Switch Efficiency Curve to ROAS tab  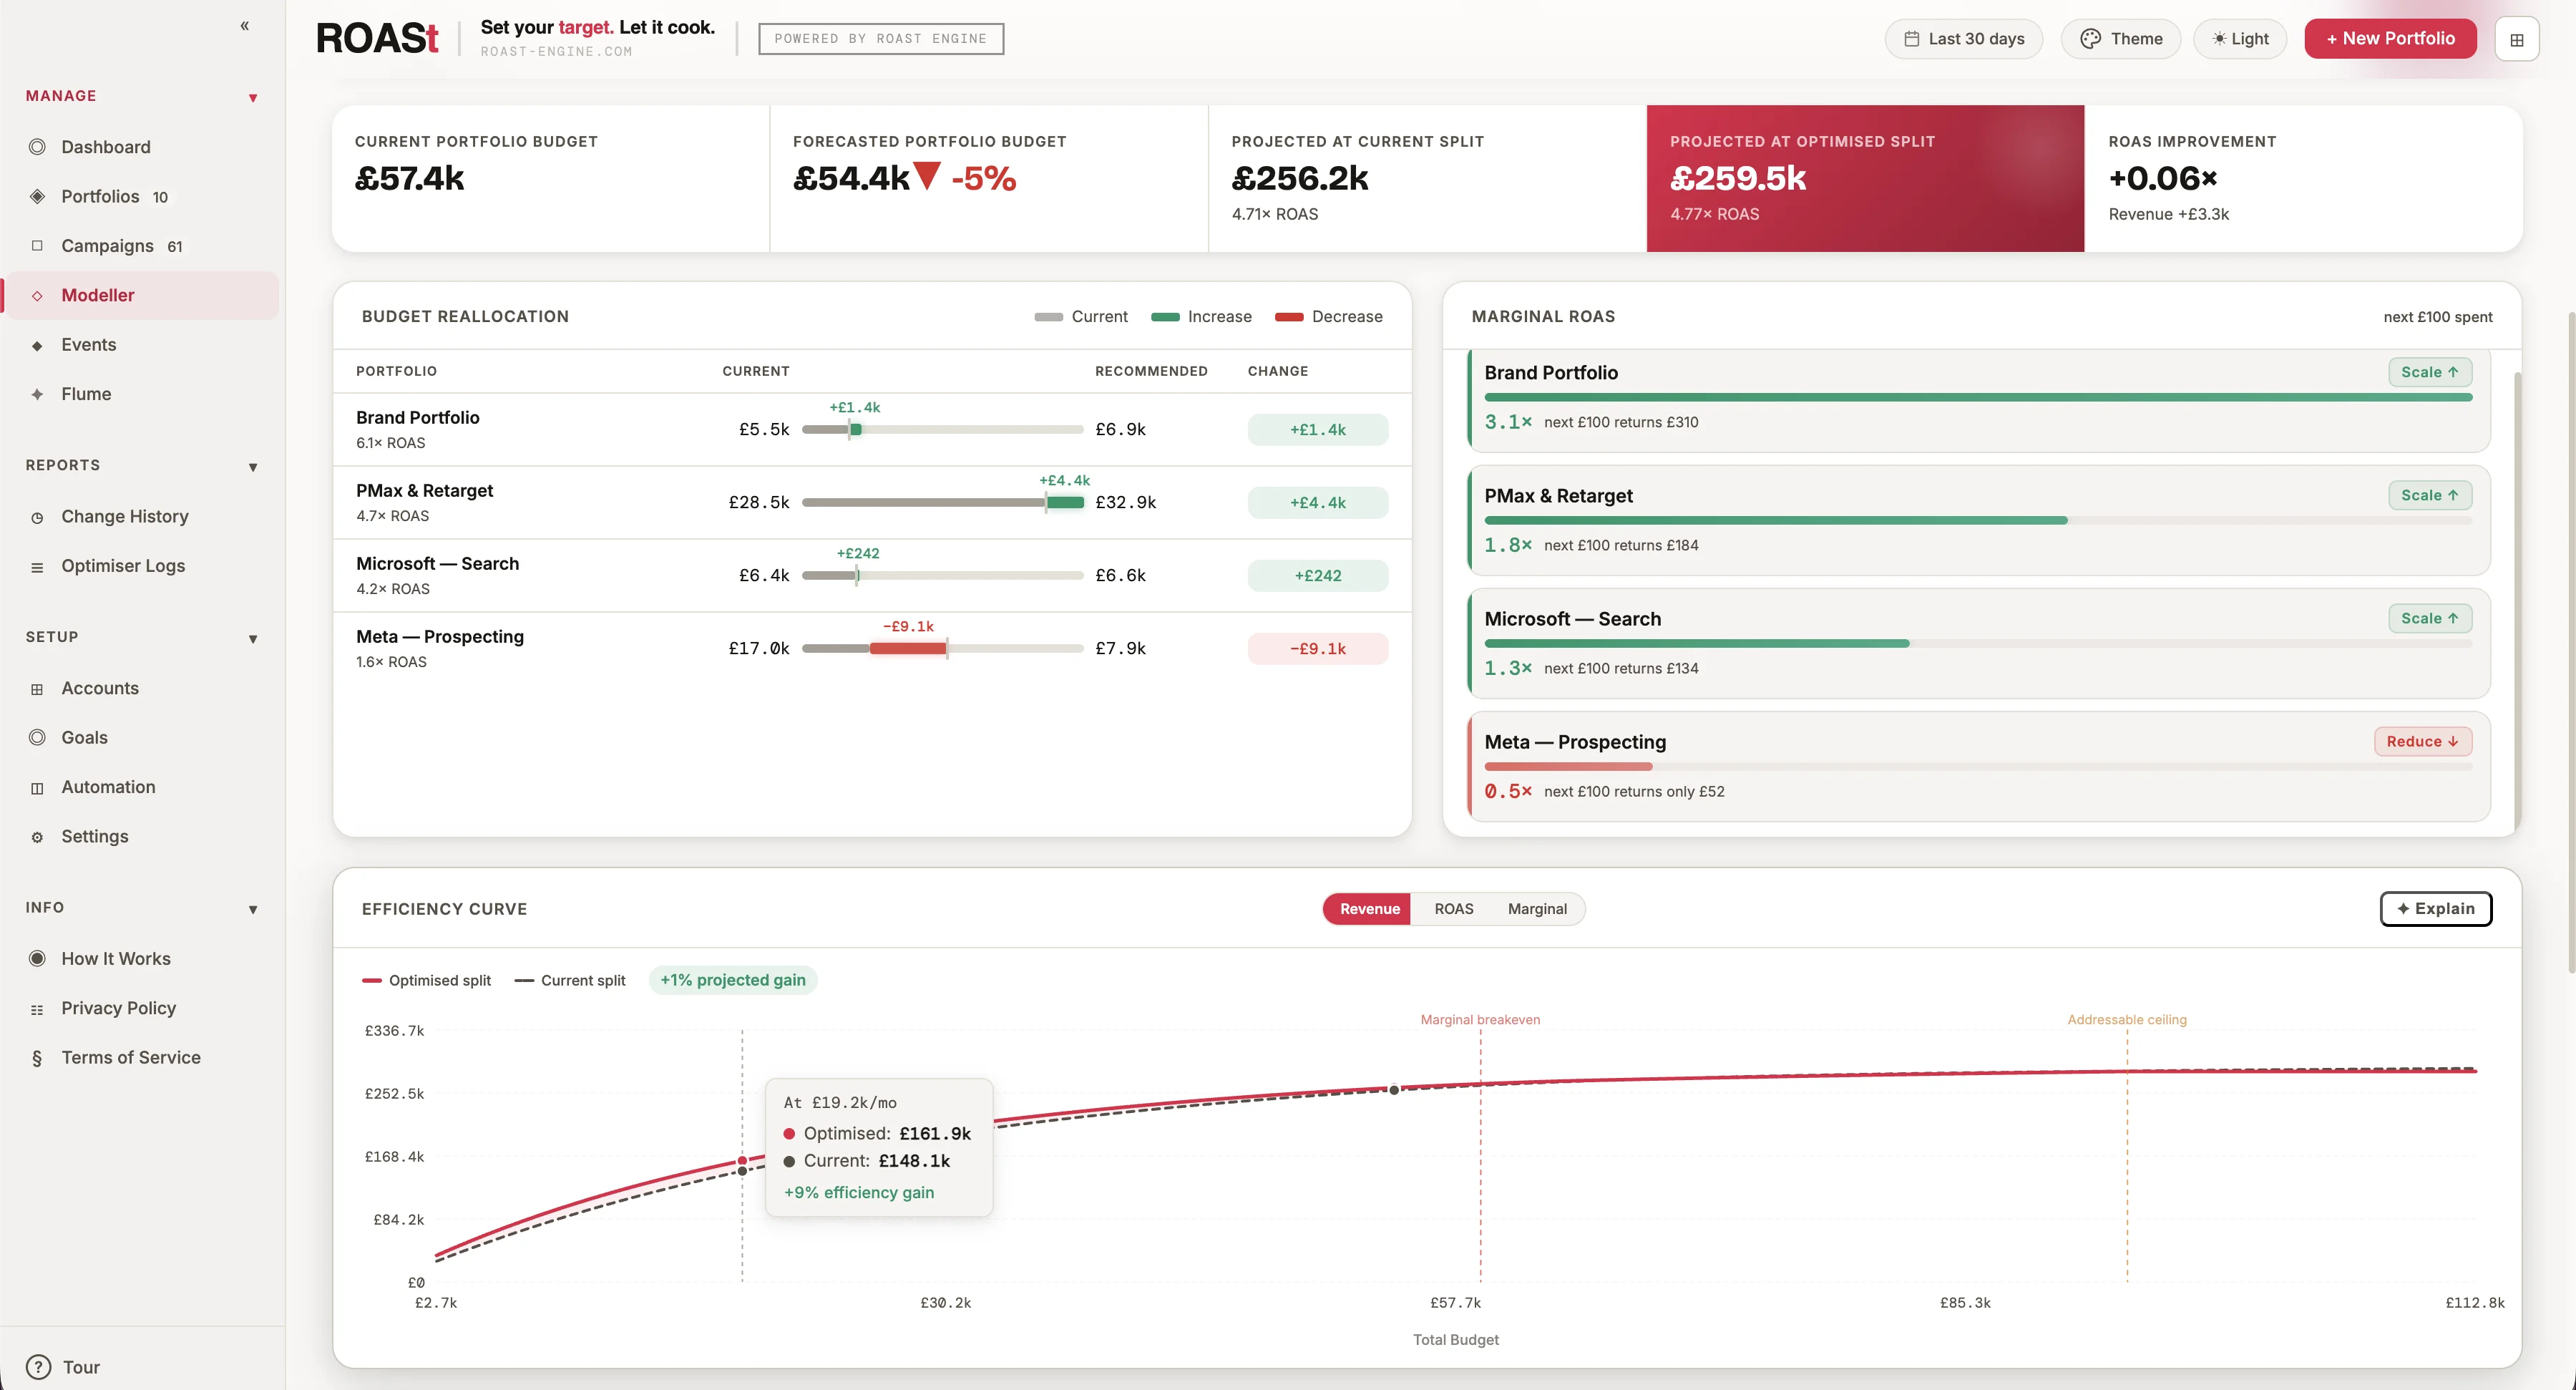click(1454, 908)
